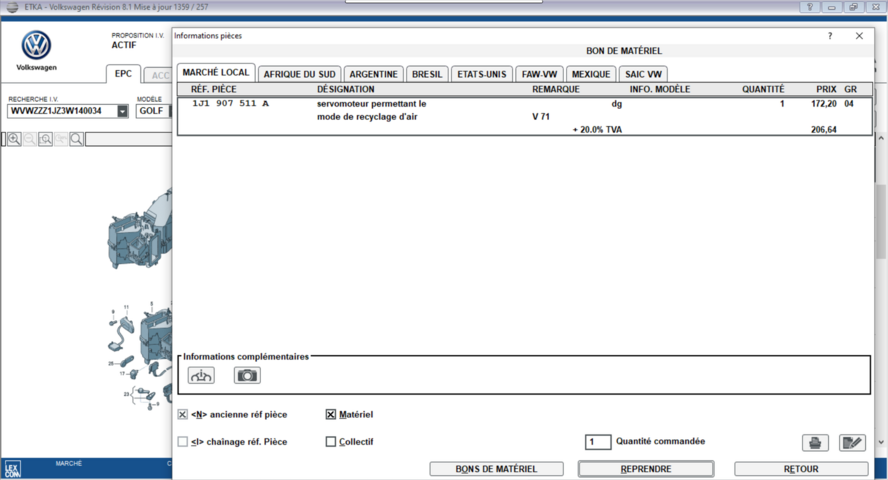Click the zoom-to-area magnifier icon
Image resolution: width=888 pixels, height=480 pixels.
pos(45,139)
